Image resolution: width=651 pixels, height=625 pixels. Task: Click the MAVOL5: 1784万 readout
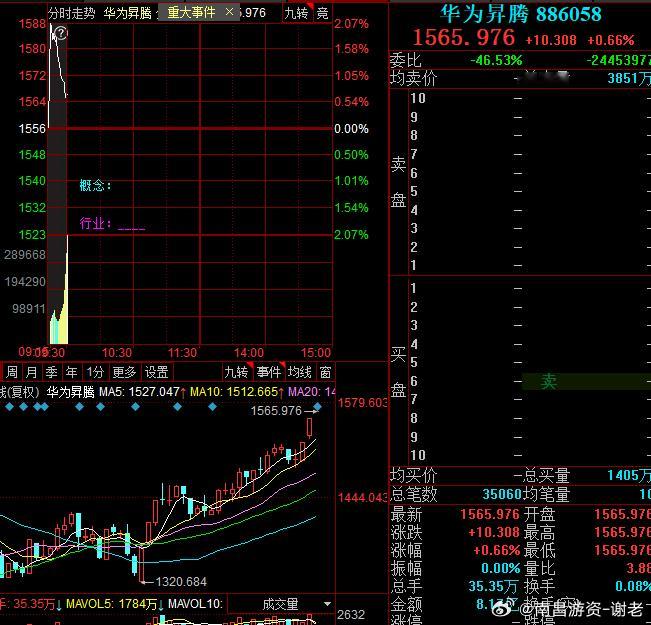[x=115, y=604]
